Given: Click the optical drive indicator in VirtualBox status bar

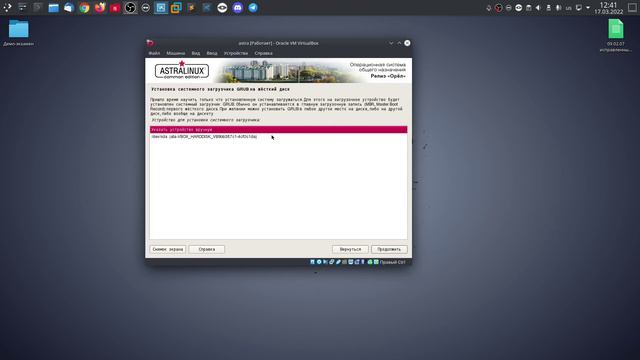Looking at the screenshot, I should tap(319, 262).
